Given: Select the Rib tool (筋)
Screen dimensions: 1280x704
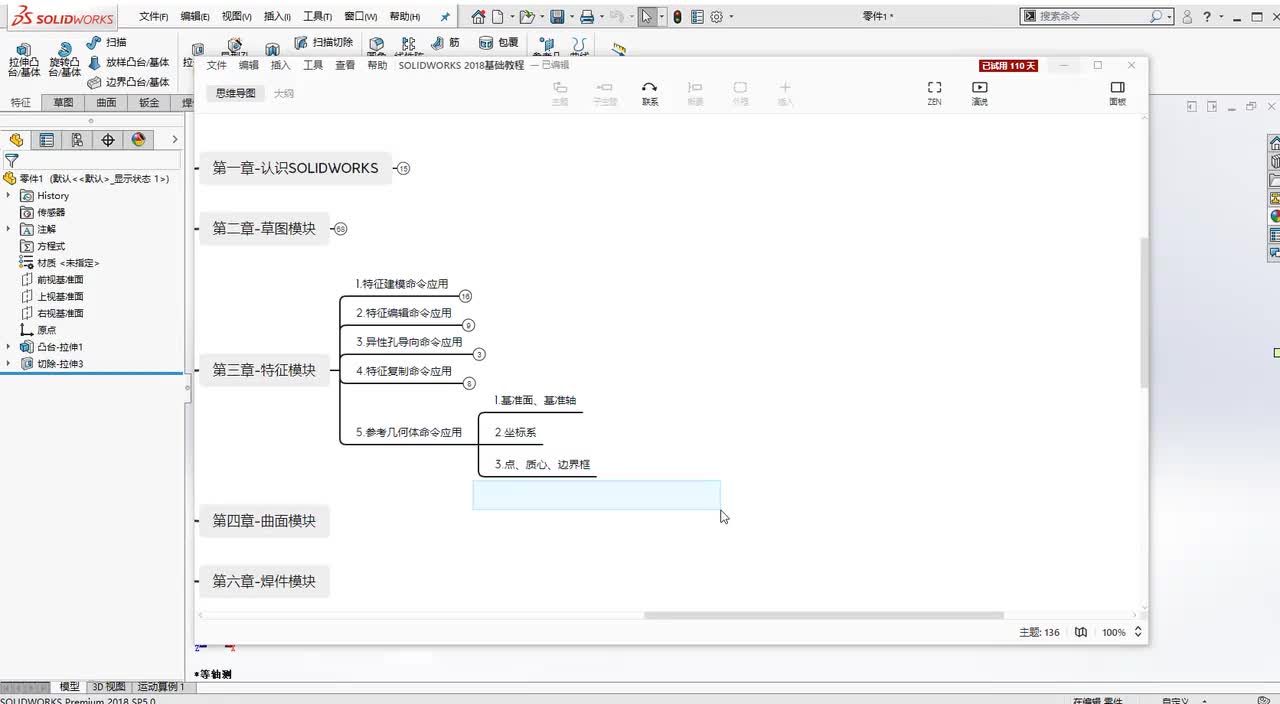Looking at the screenshot, I should [x=446, y=43].
